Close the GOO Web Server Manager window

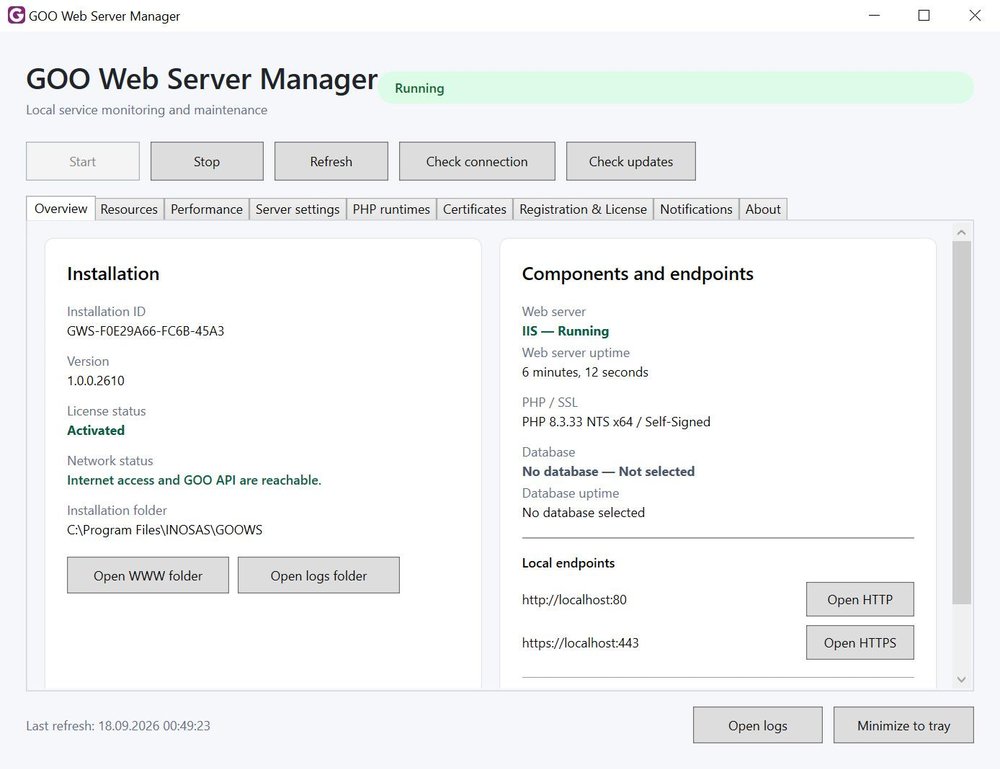[x=974, y=15]
